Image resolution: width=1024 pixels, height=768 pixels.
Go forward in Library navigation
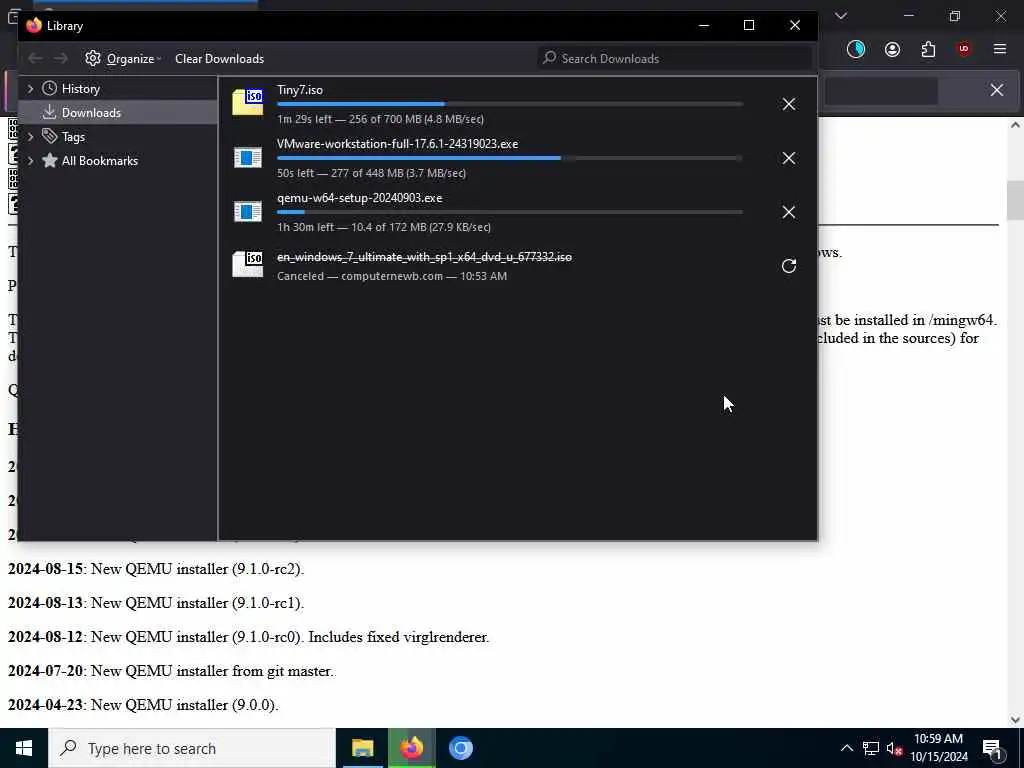tap(61, 59)
